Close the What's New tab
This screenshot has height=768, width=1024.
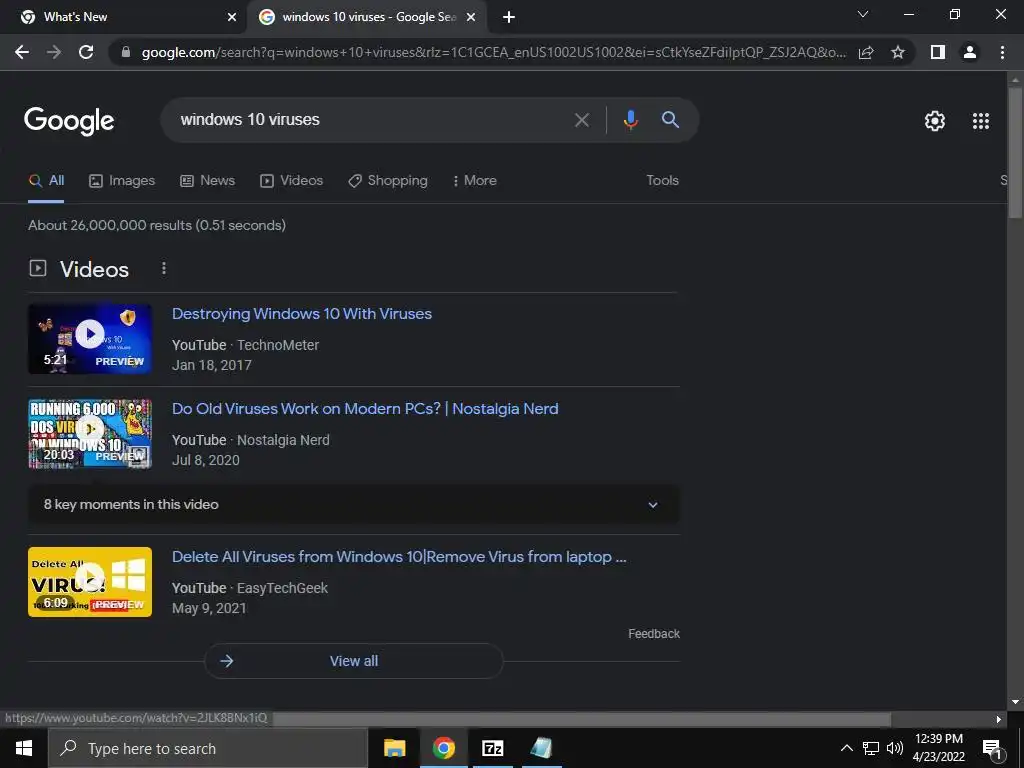232,18
